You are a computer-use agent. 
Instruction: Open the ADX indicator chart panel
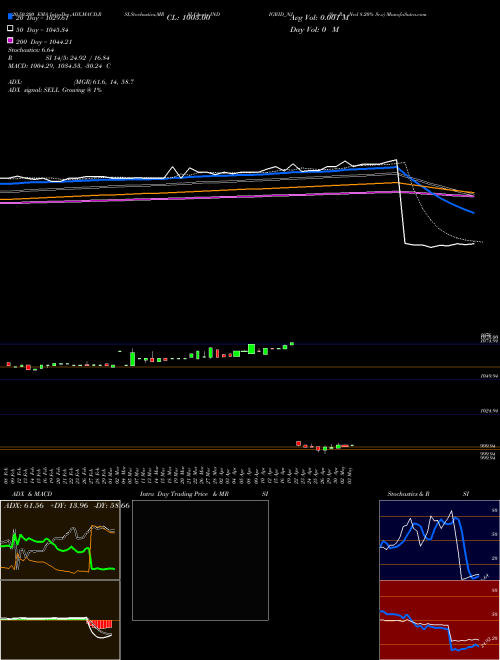tap(60, 540)
